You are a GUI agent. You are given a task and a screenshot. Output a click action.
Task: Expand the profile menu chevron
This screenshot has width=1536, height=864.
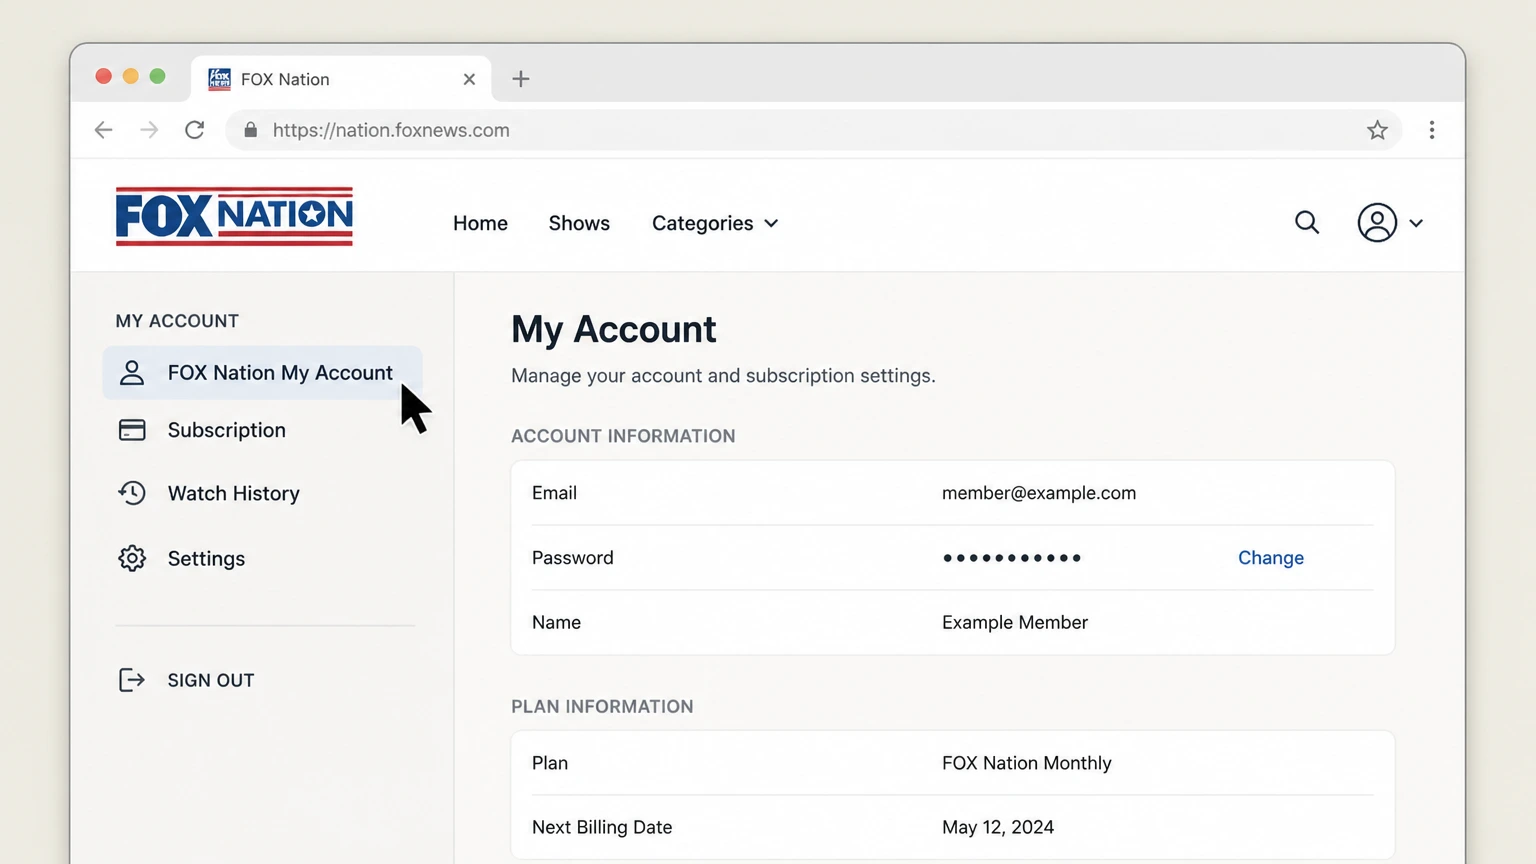coord(1416,223)
